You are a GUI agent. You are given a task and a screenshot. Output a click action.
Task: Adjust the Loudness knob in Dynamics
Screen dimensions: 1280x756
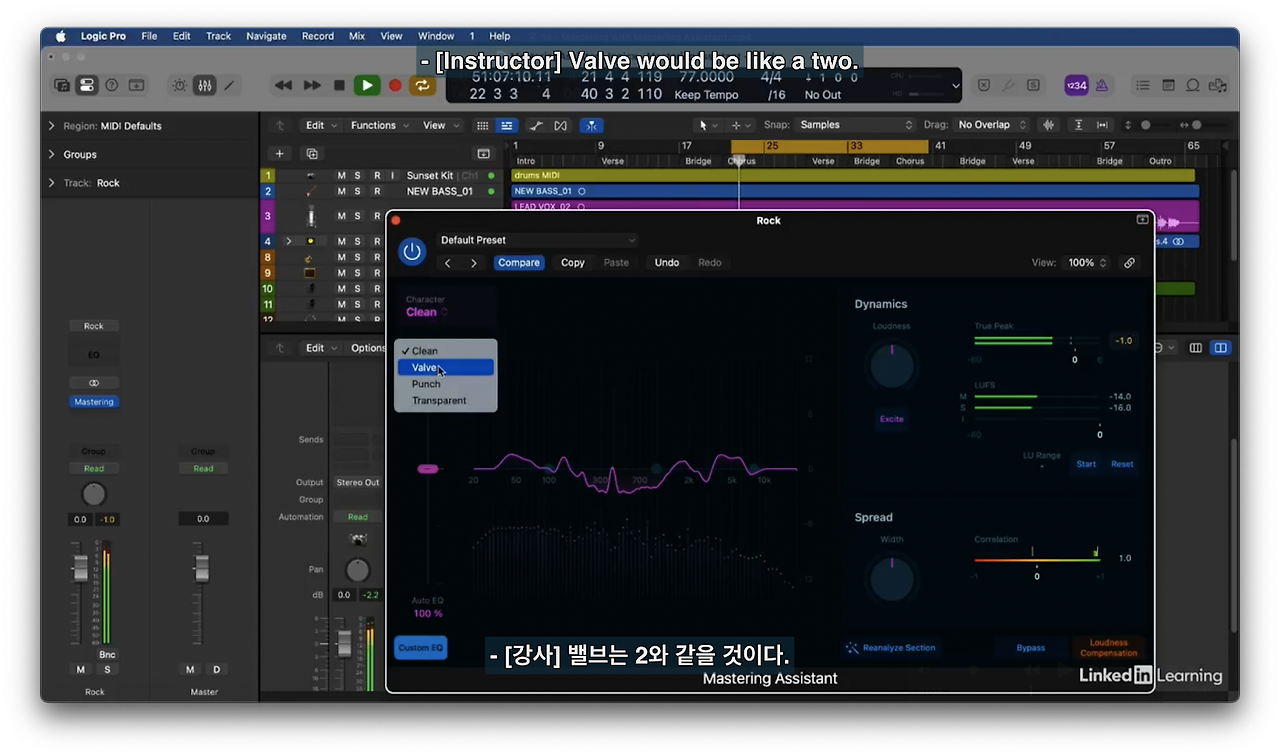892,367
